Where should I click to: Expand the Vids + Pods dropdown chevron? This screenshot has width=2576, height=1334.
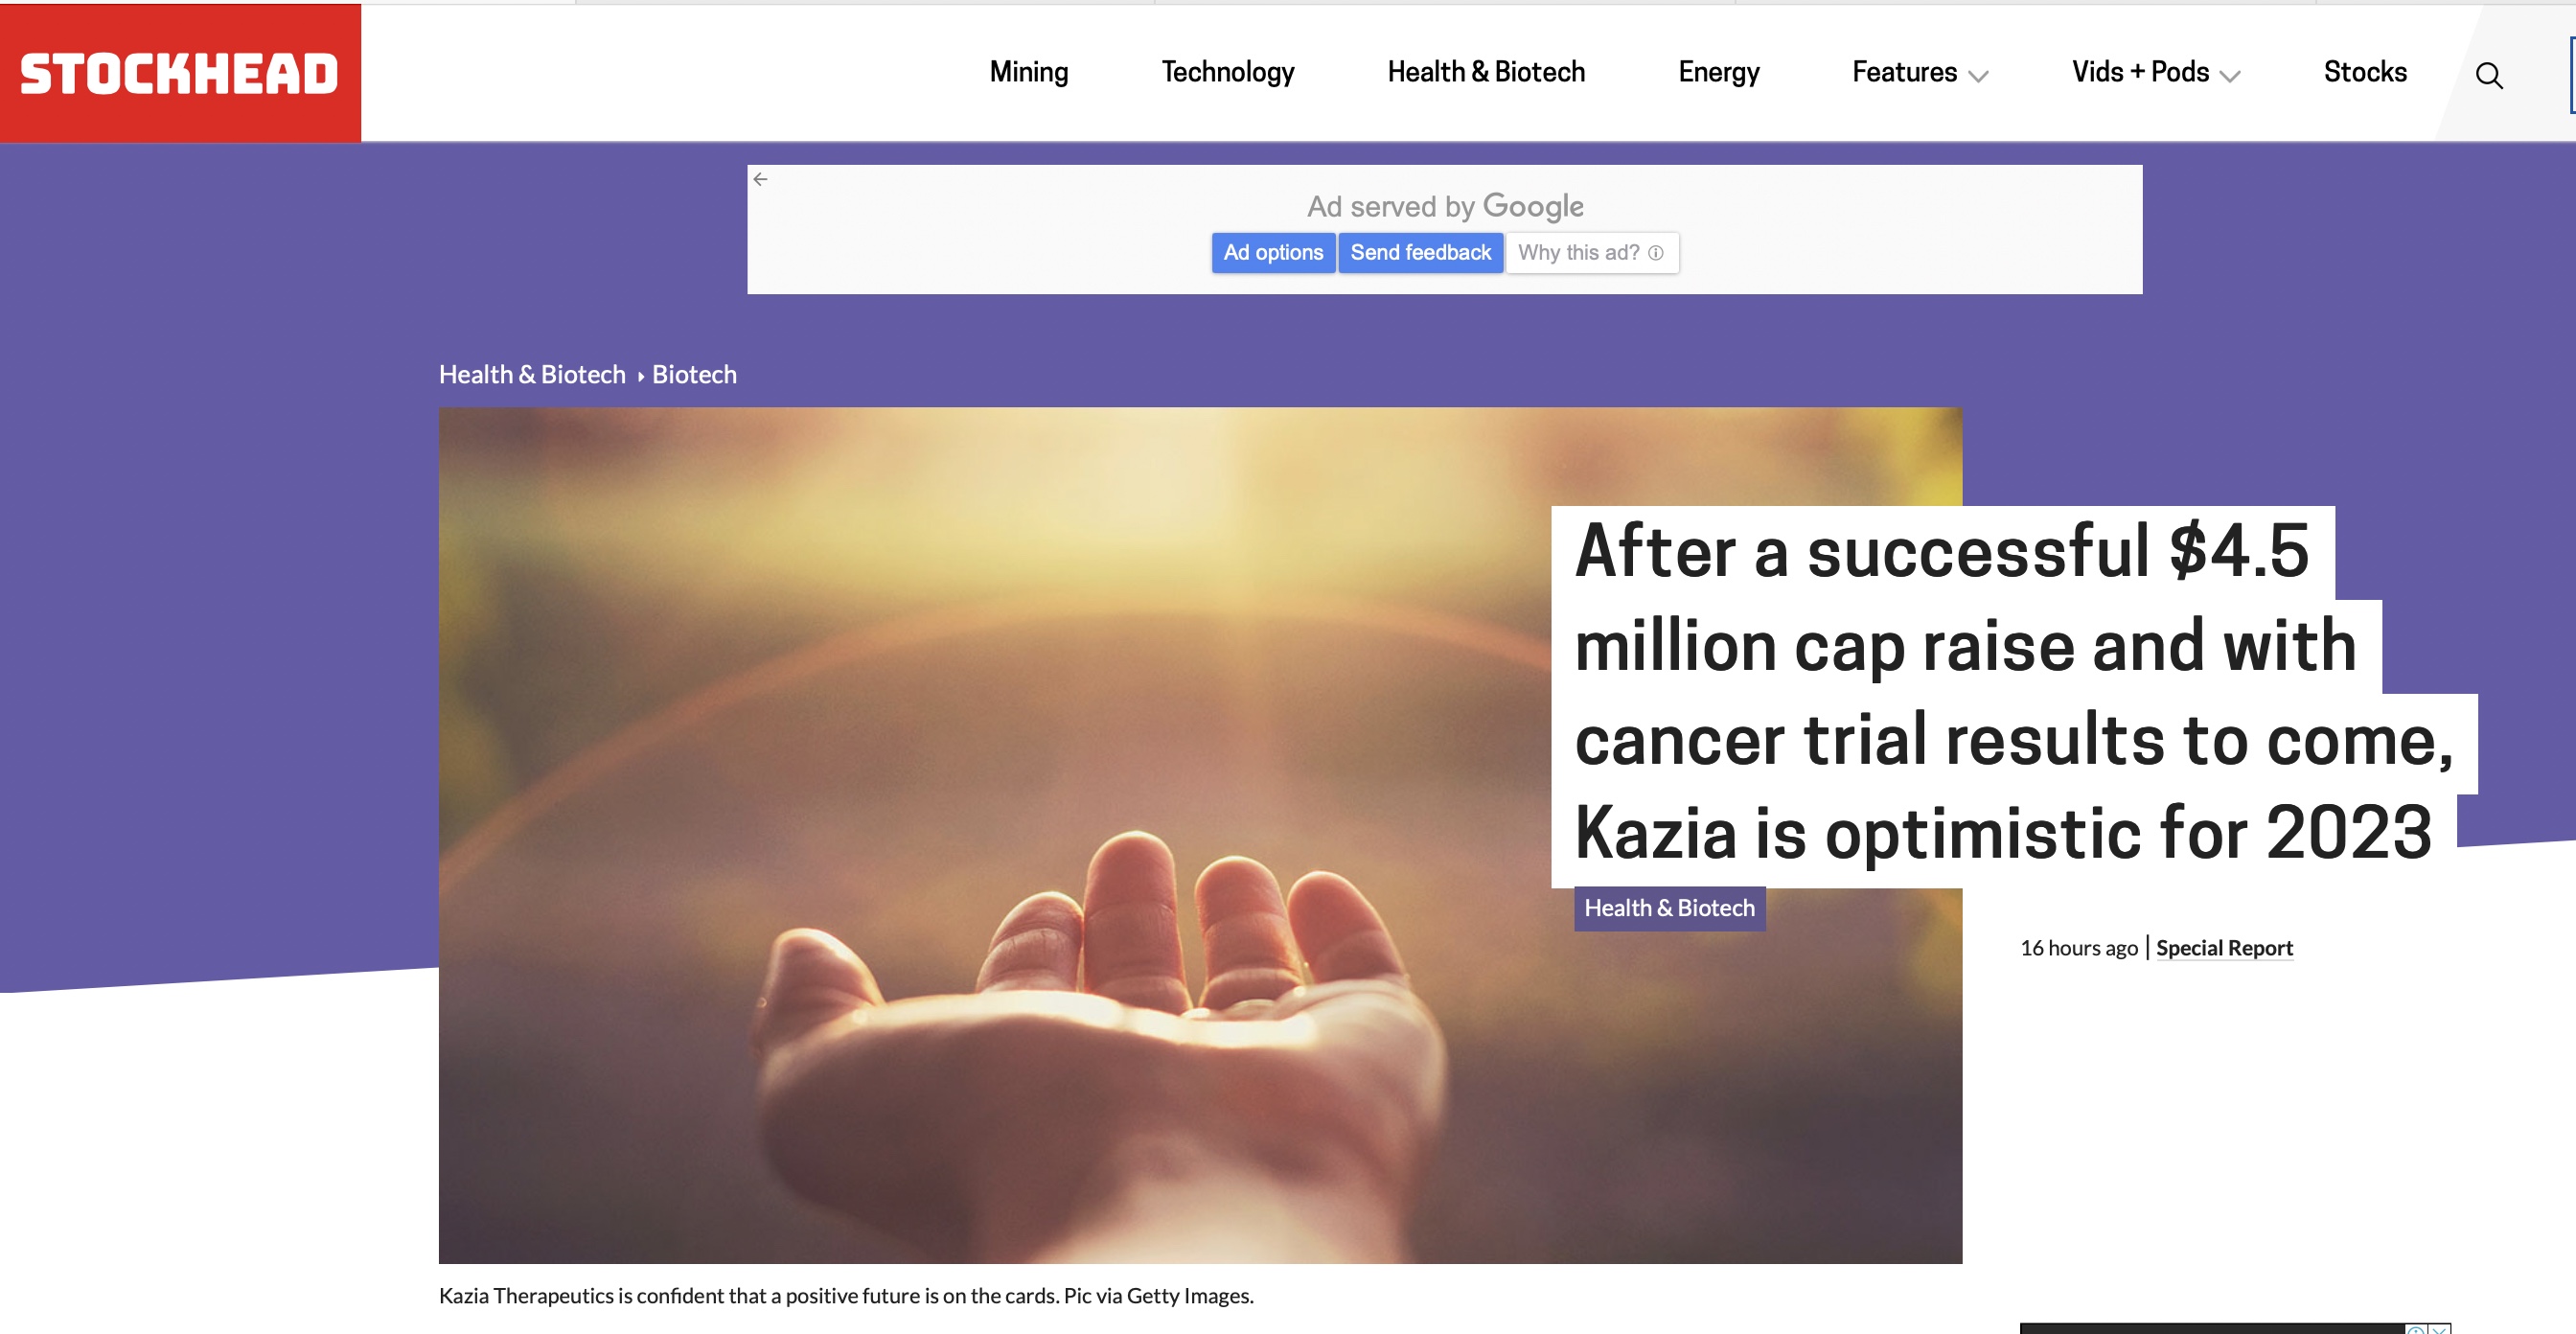tap(2230, 76)
